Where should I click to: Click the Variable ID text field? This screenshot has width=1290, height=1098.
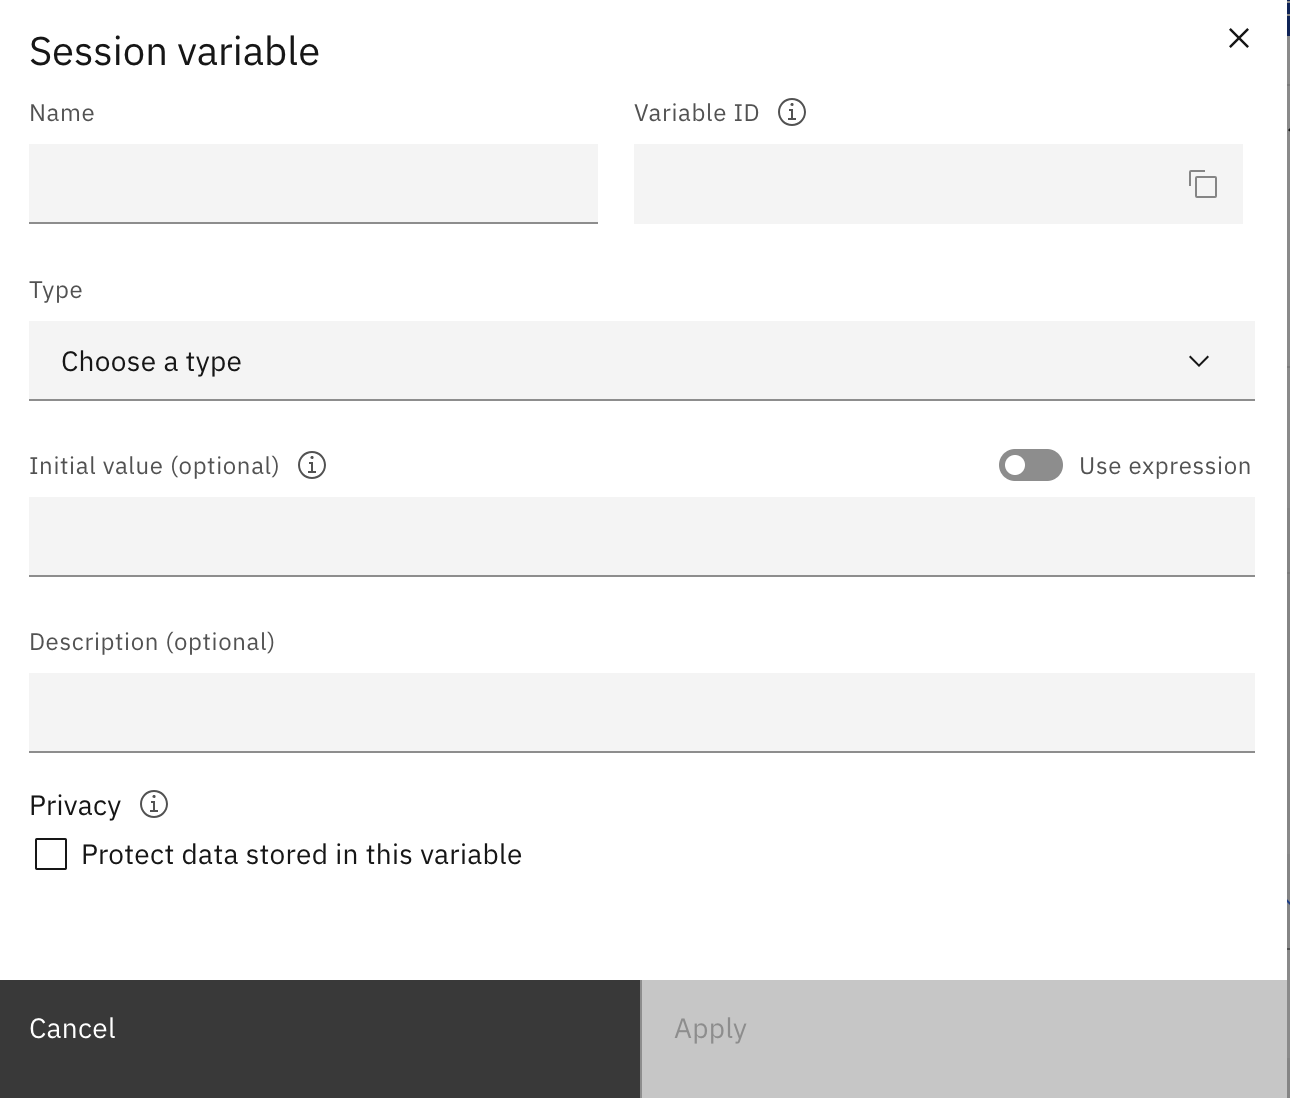(900, 184)
